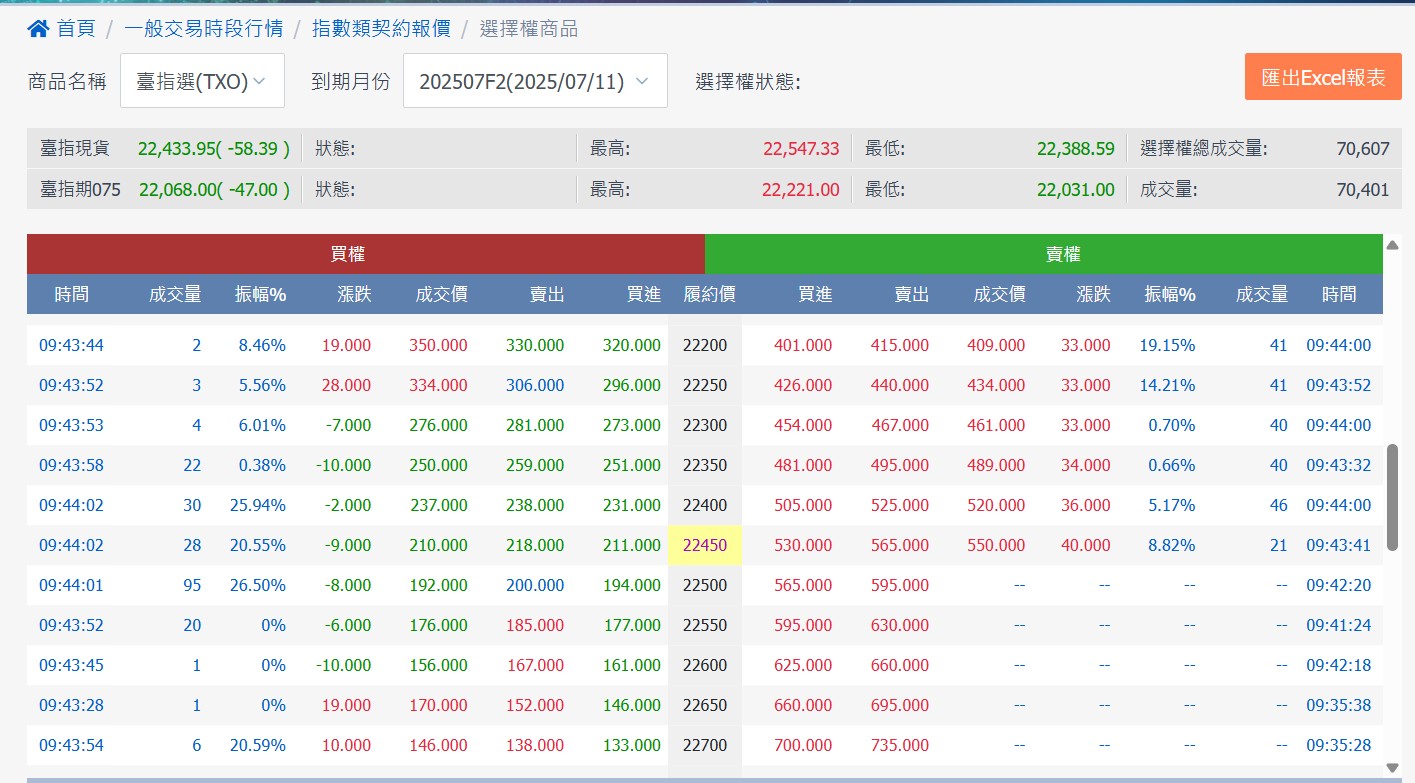This screenshot has width=1415, height=783.
Task: Click the put-side 振幅% column header
Action: click(x=1170, y=294)
